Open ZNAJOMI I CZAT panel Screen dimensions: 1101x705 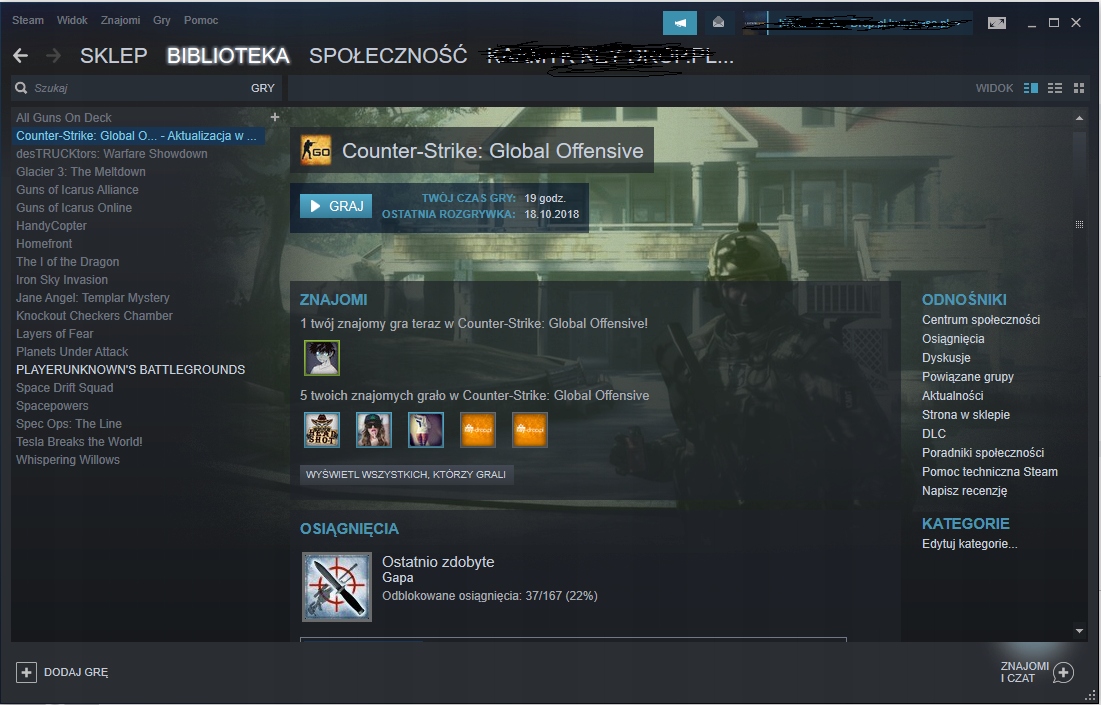point(1038,672)
